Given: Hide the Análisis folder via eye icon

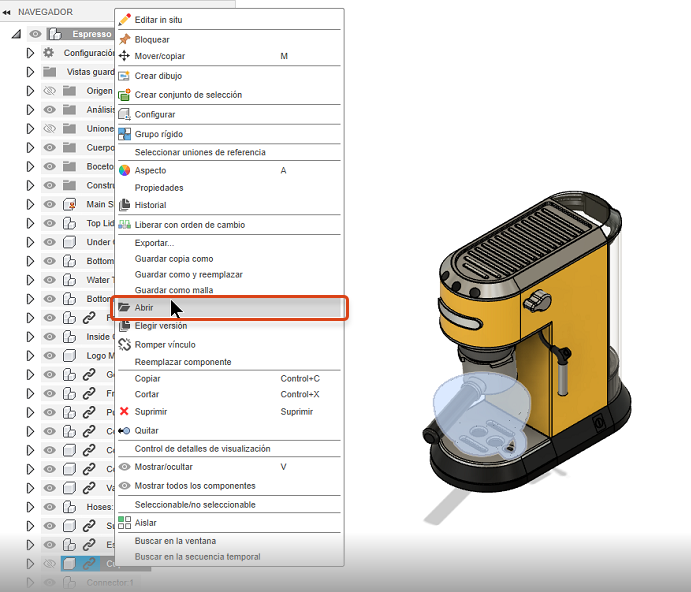Looking at the screenshot, I should click(50, 110).
